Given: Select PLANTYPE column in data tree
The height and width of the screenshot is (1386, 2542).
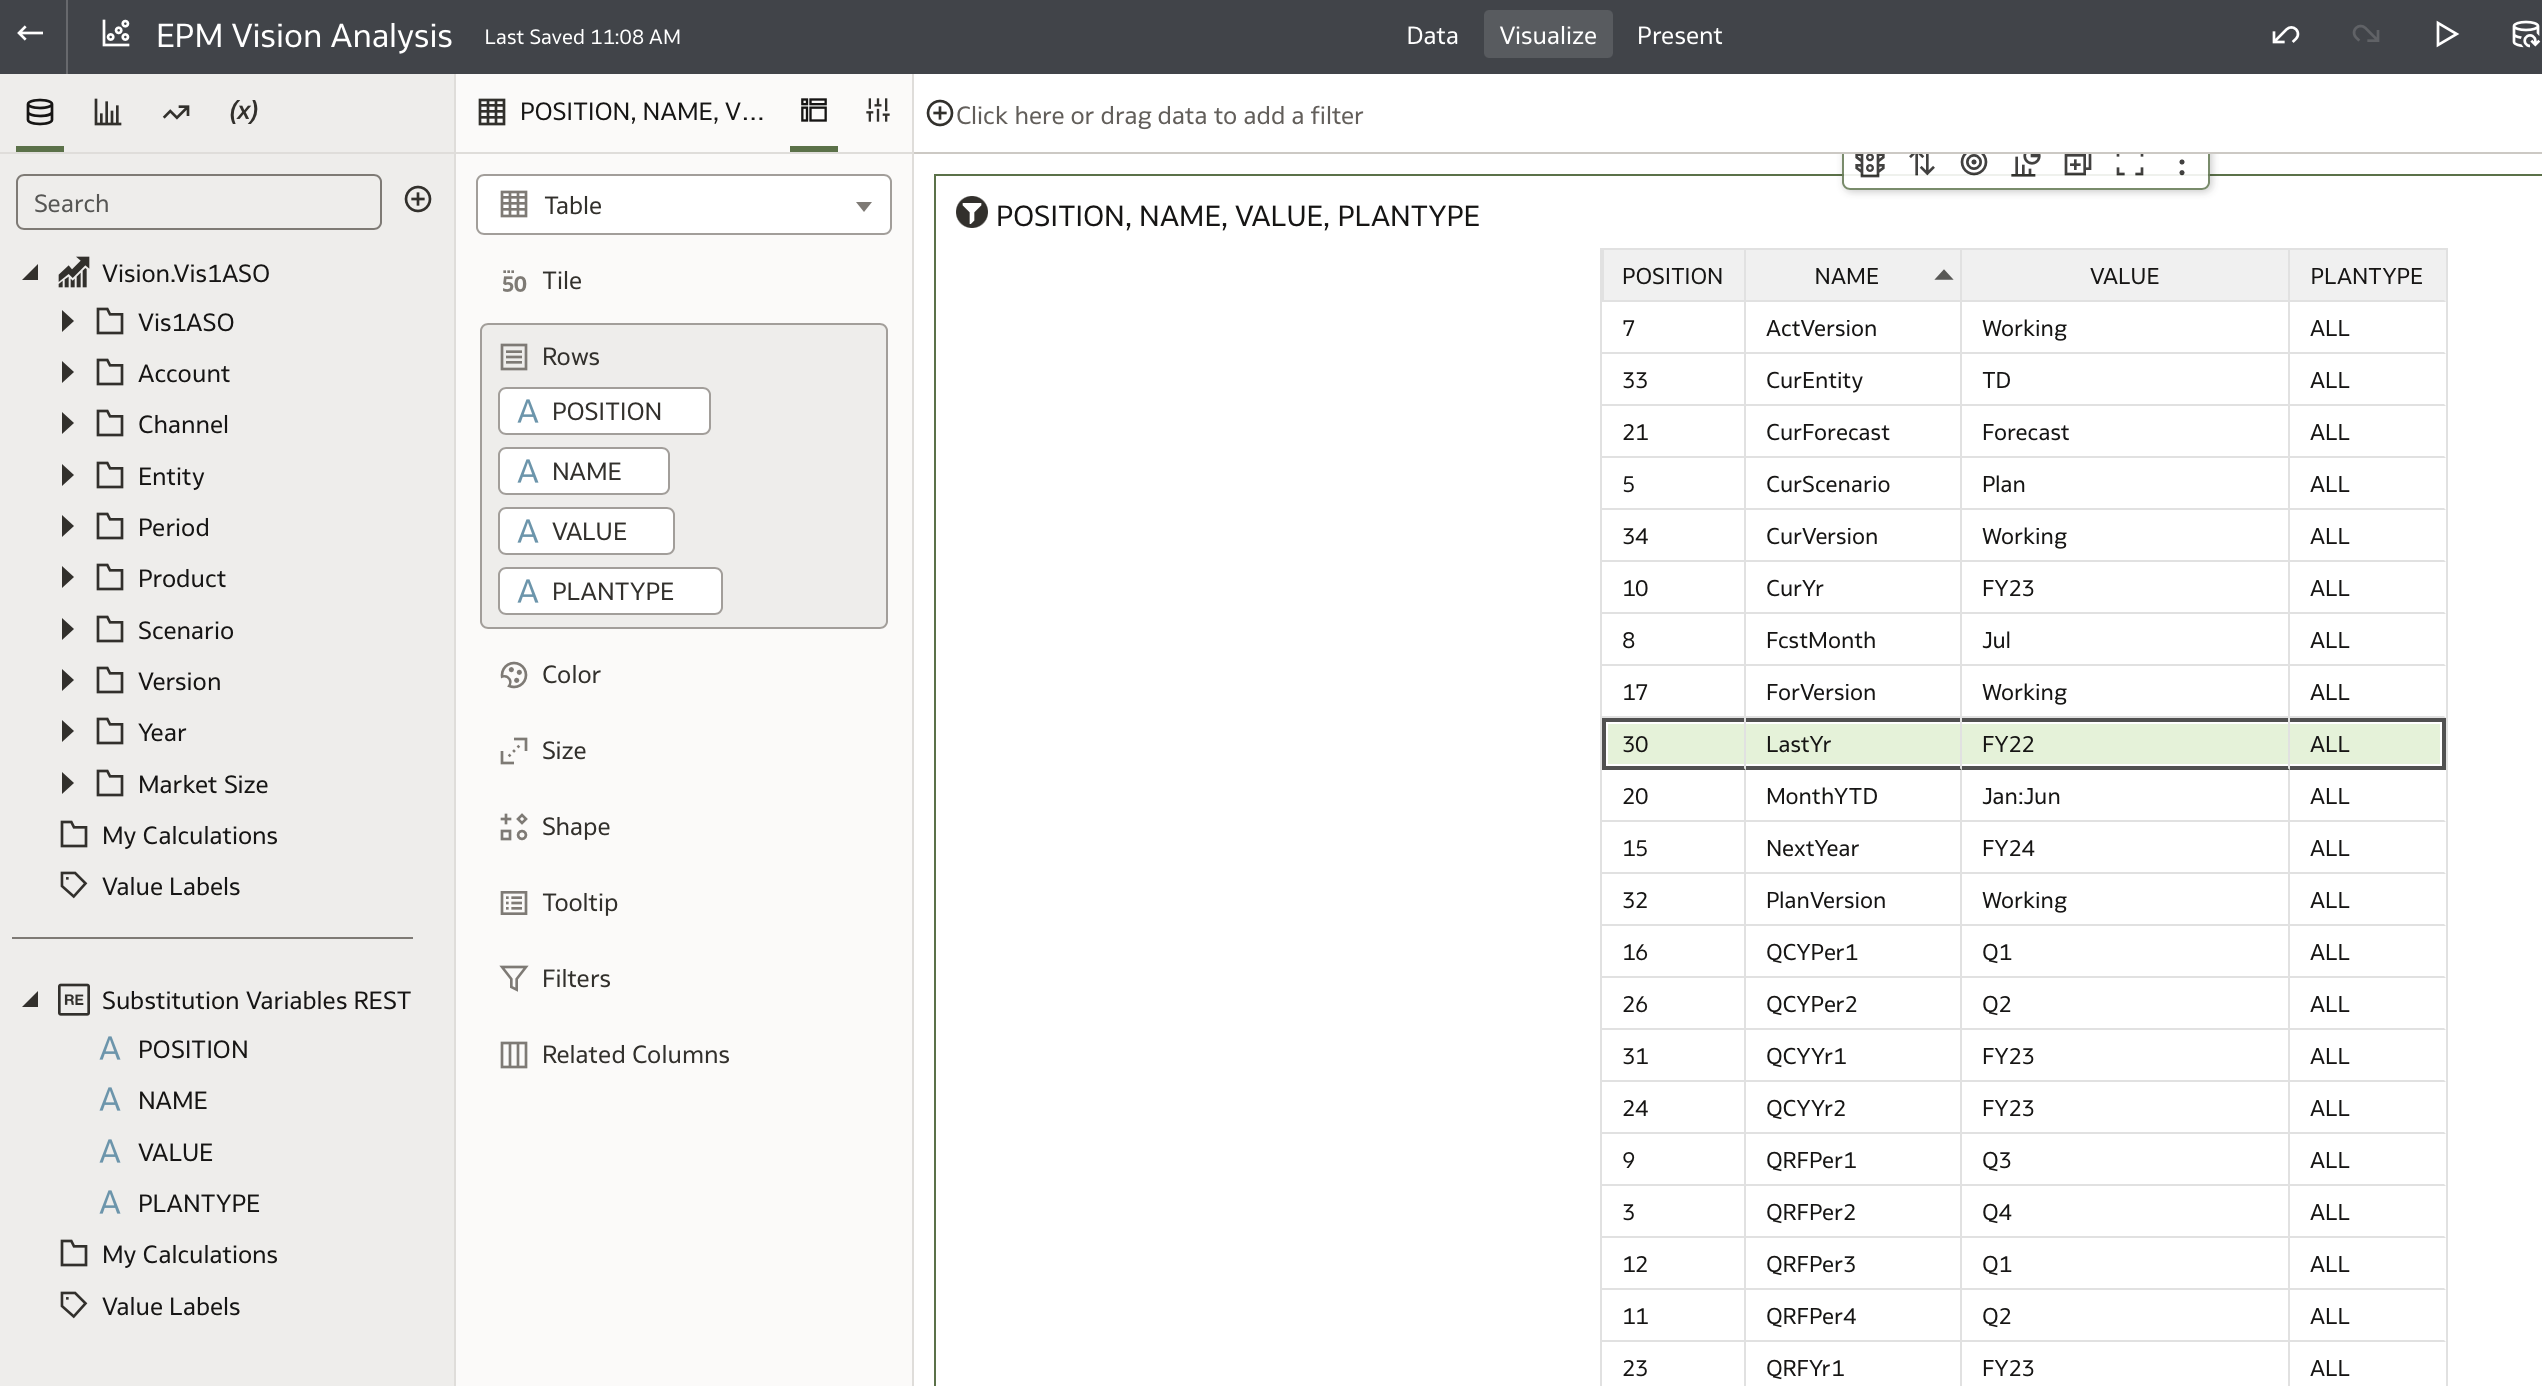Looking at the screenshot, I should coord(198,1203).
